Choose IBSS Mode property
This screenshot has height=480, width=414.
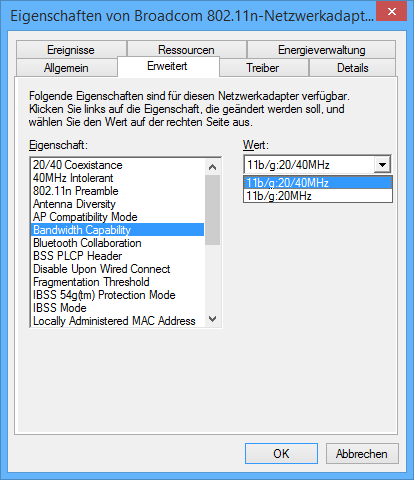pyautogui.click(x=117, y=308)
